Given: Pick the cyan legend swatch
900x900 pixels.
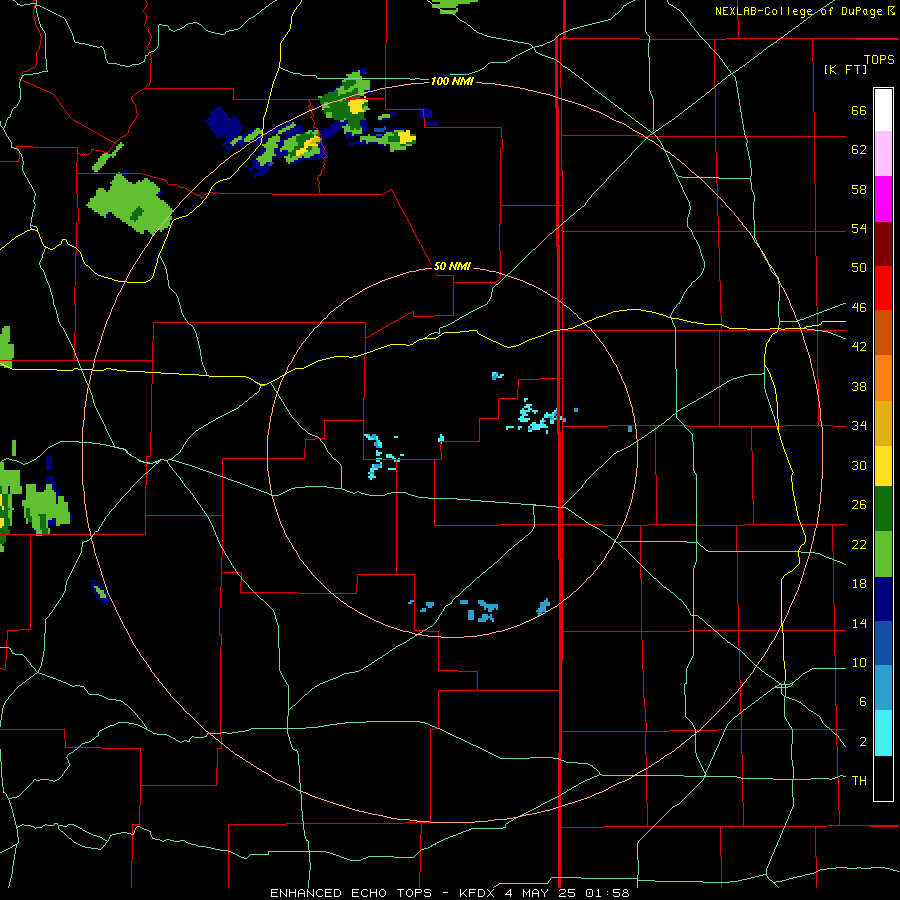Looking at the screenshot, I should tap(883, 733).
